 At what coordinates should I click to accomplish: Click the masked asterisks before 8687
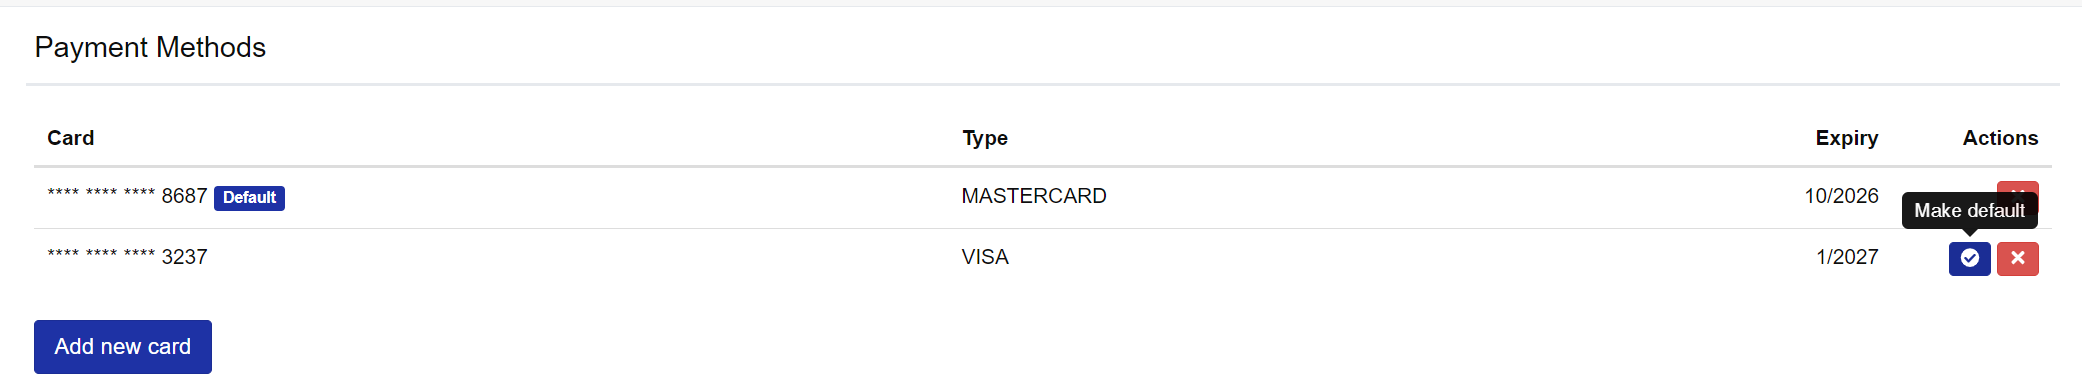(101, 193)
